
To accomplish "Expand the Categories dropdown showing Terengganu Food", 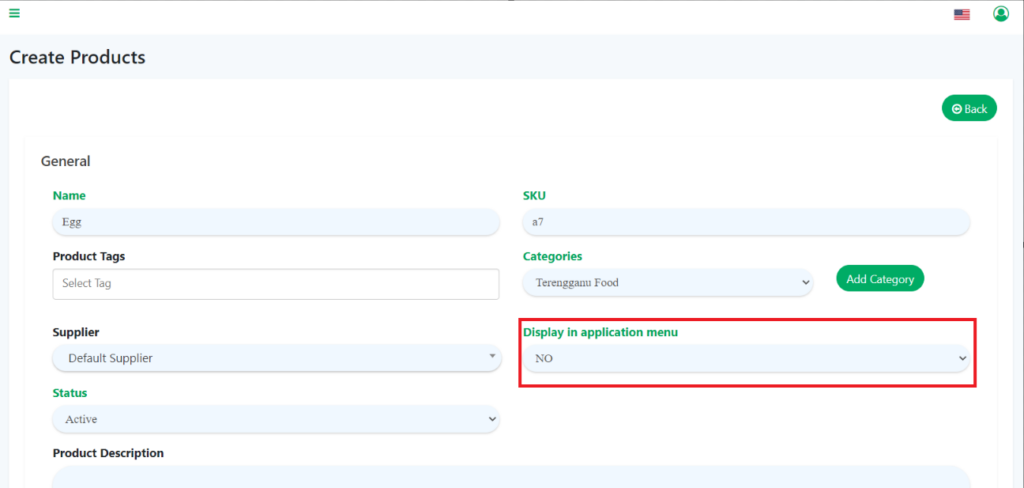I will 668,283.
